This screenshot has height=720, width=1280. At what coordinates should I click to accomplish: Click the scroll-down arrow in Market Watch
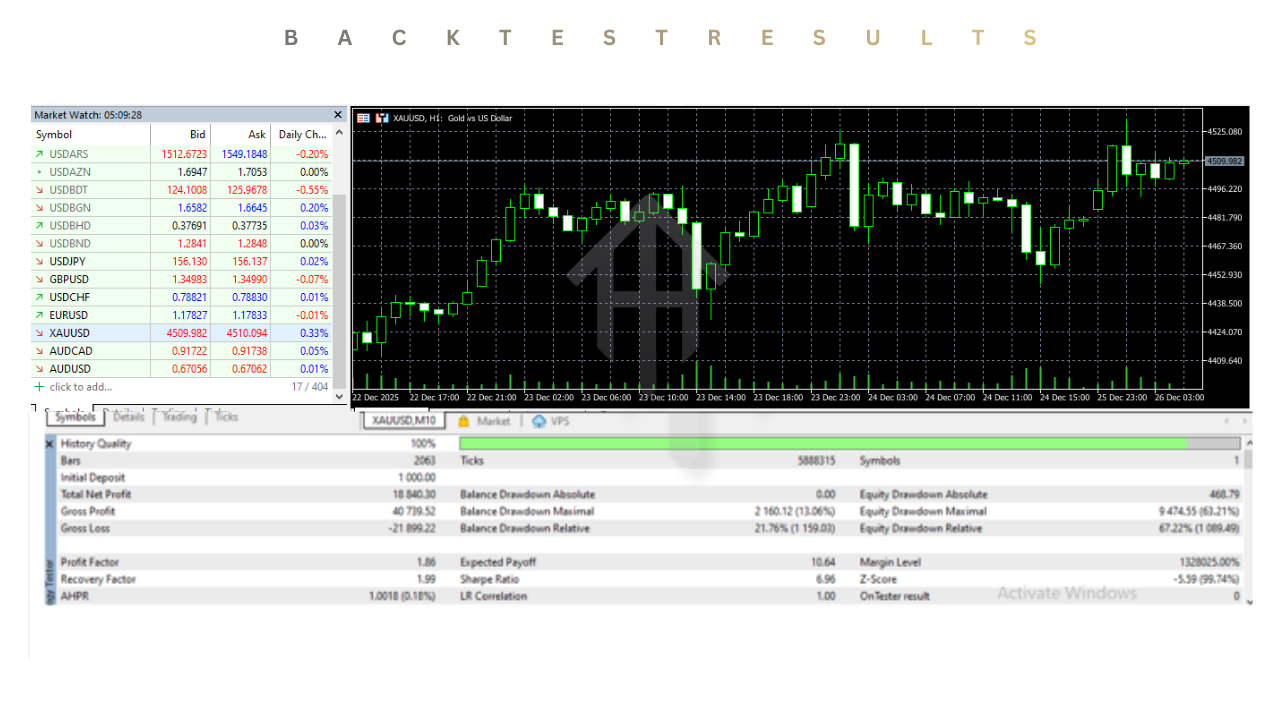[338, 397]
